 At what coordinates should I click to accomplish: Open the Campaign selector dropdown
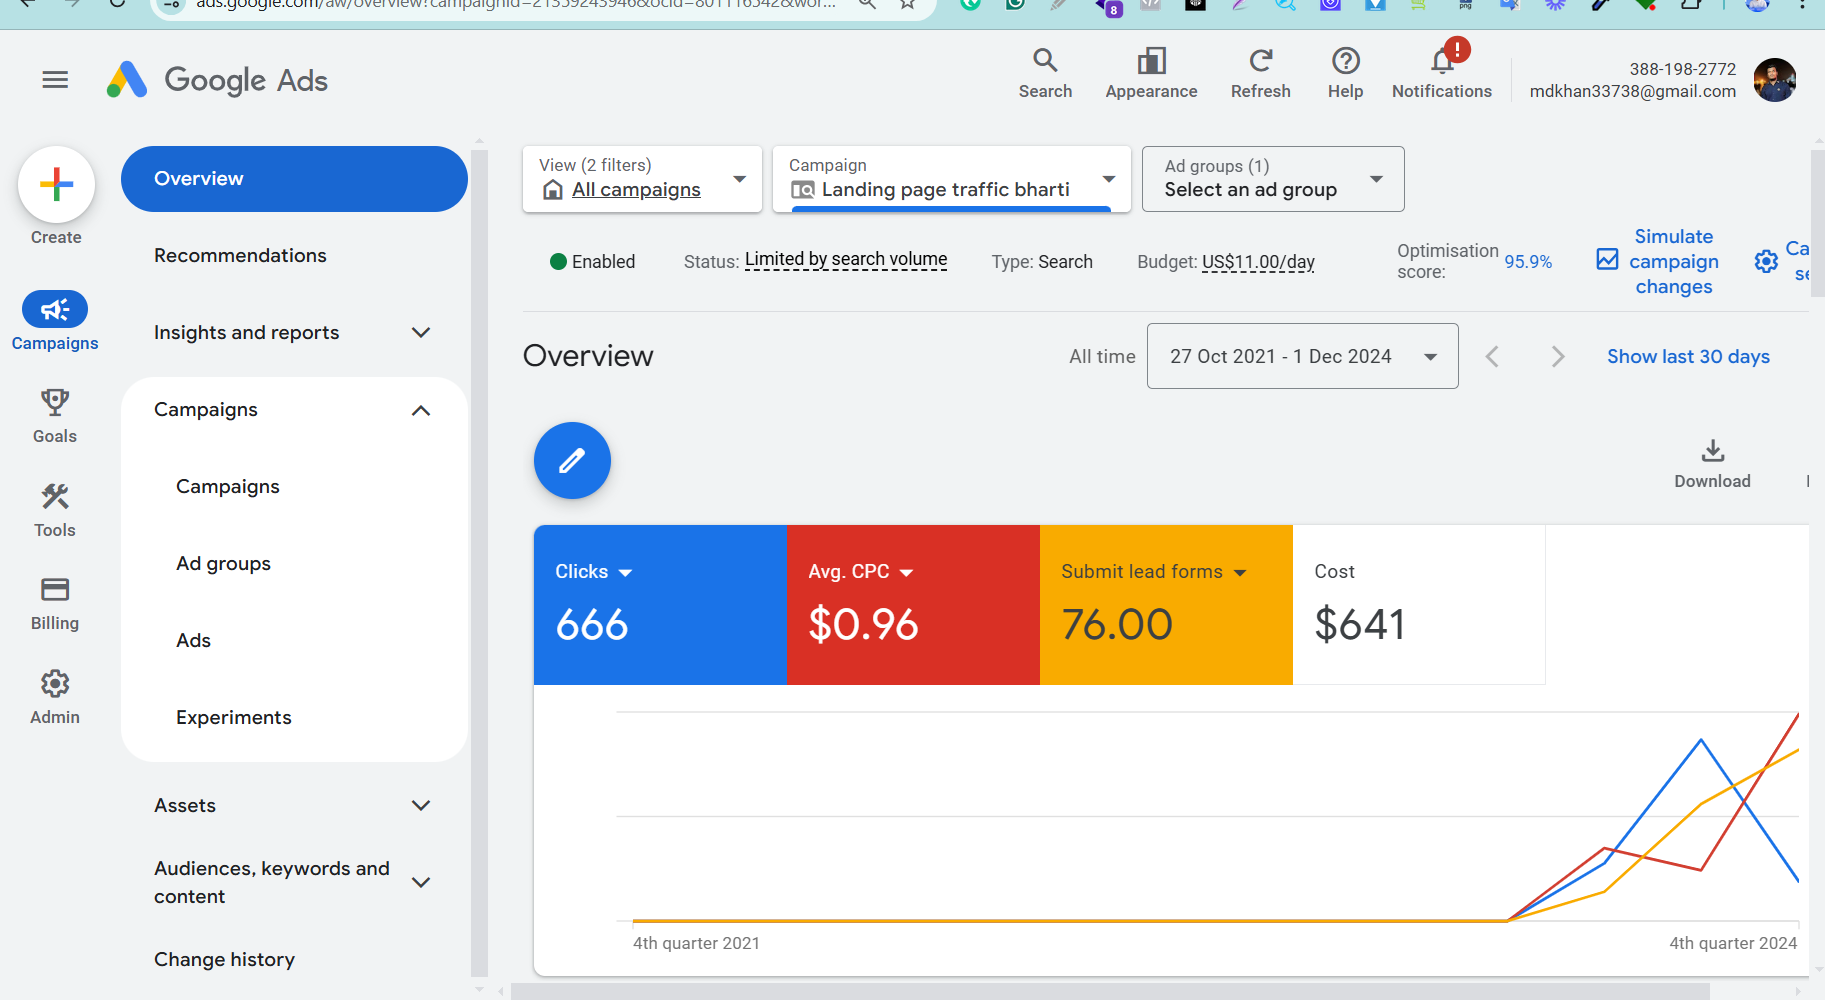(951, 179)
